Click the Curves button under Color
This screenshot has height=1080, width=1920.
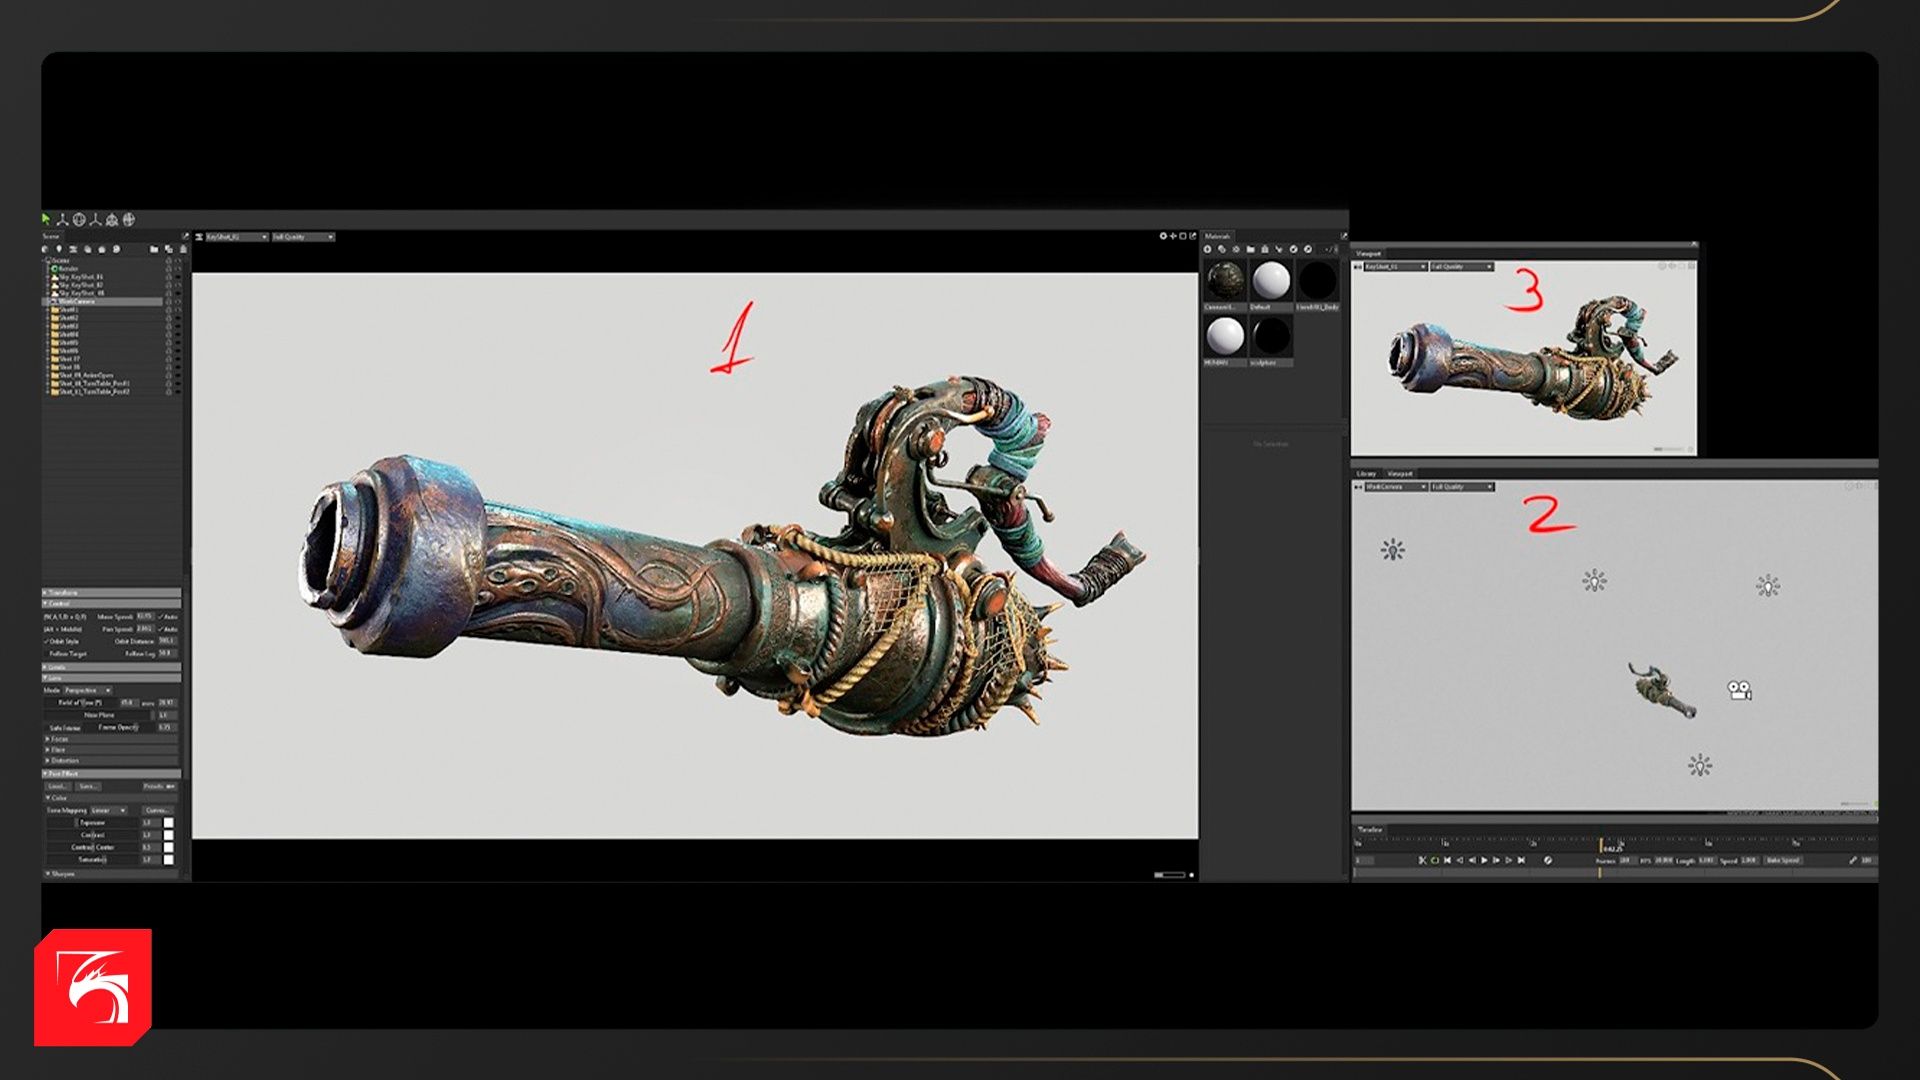[158, 810]
